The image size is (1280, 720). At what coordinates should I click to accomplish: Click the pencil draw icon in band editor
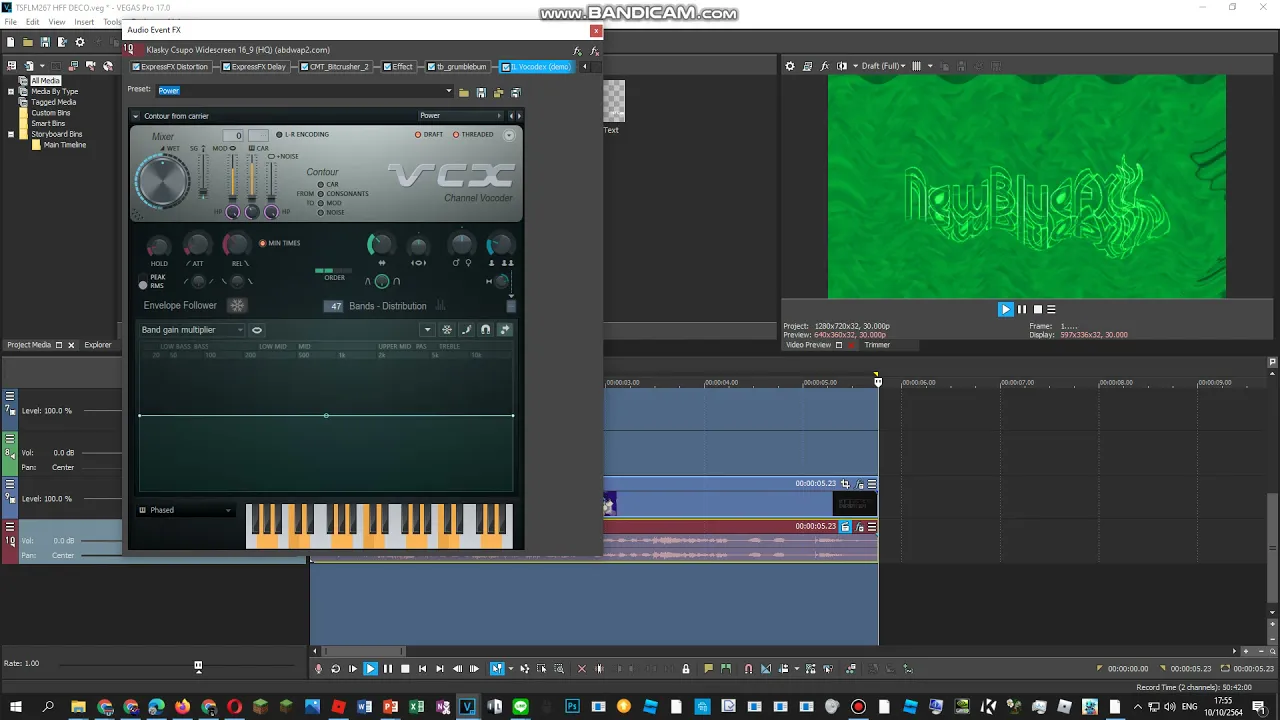(x=466, y=330)
